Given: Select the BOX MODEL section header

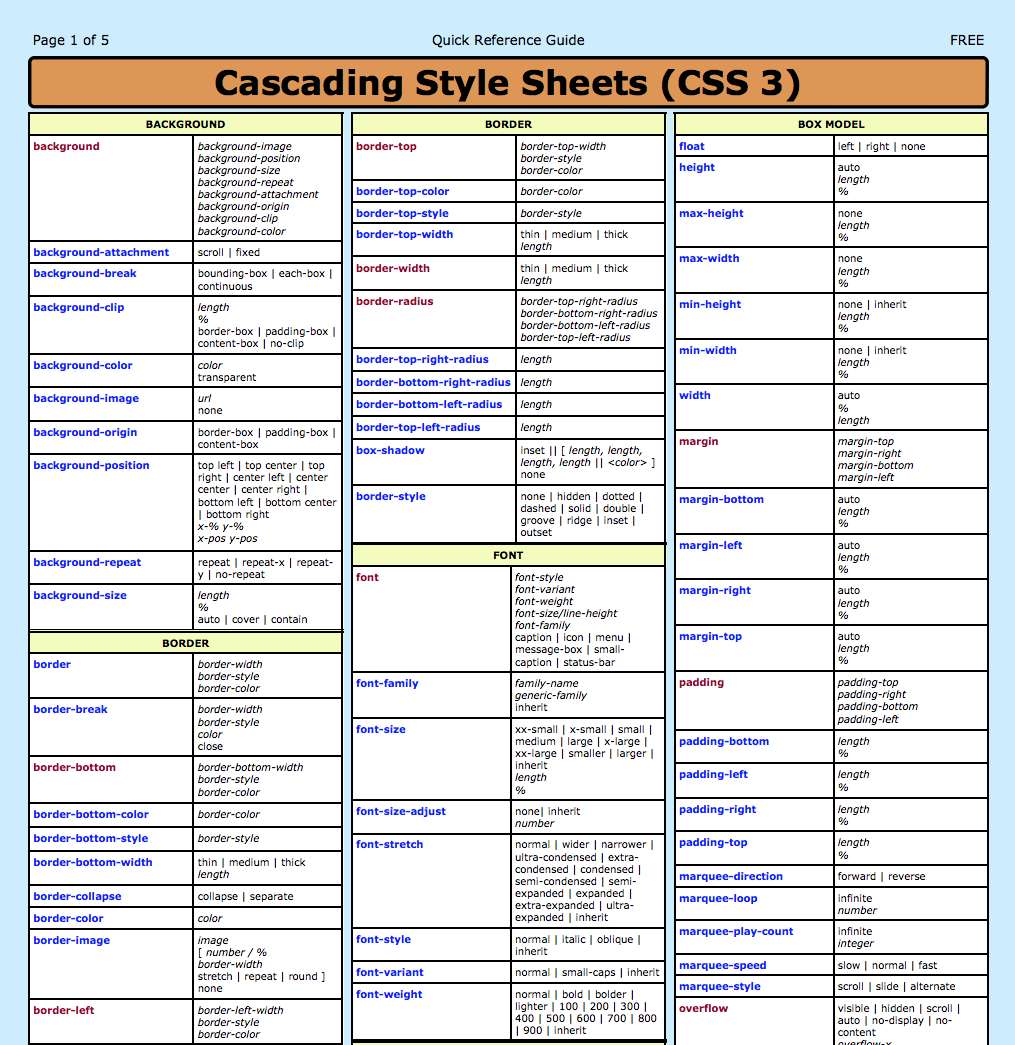Looking at the screenshot, I should 831,124.
